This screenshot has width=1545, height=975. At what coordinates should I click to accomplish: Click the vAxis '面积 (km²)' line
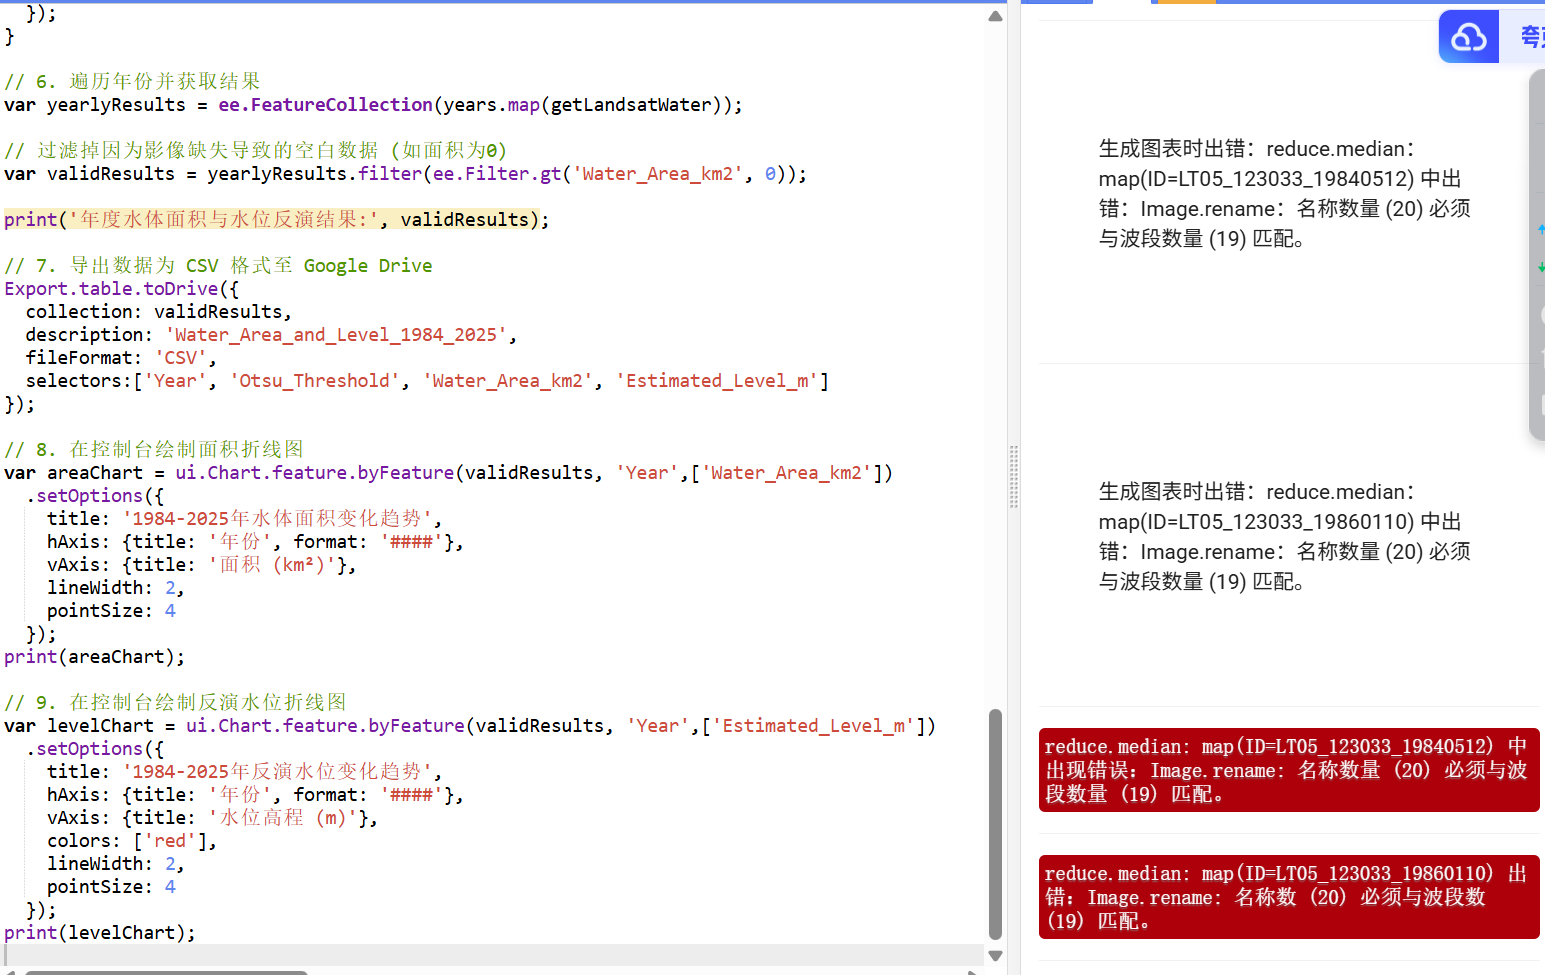pos(201,565)
